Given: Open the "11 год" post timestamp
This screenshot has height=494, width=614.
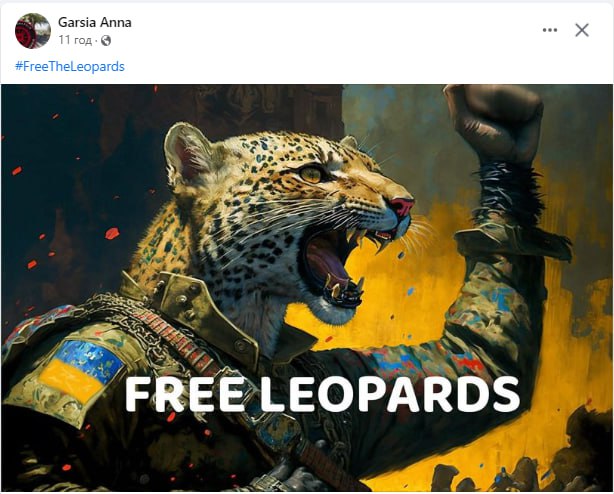Looking at the screenshot, I should click(x=75, y=40).
